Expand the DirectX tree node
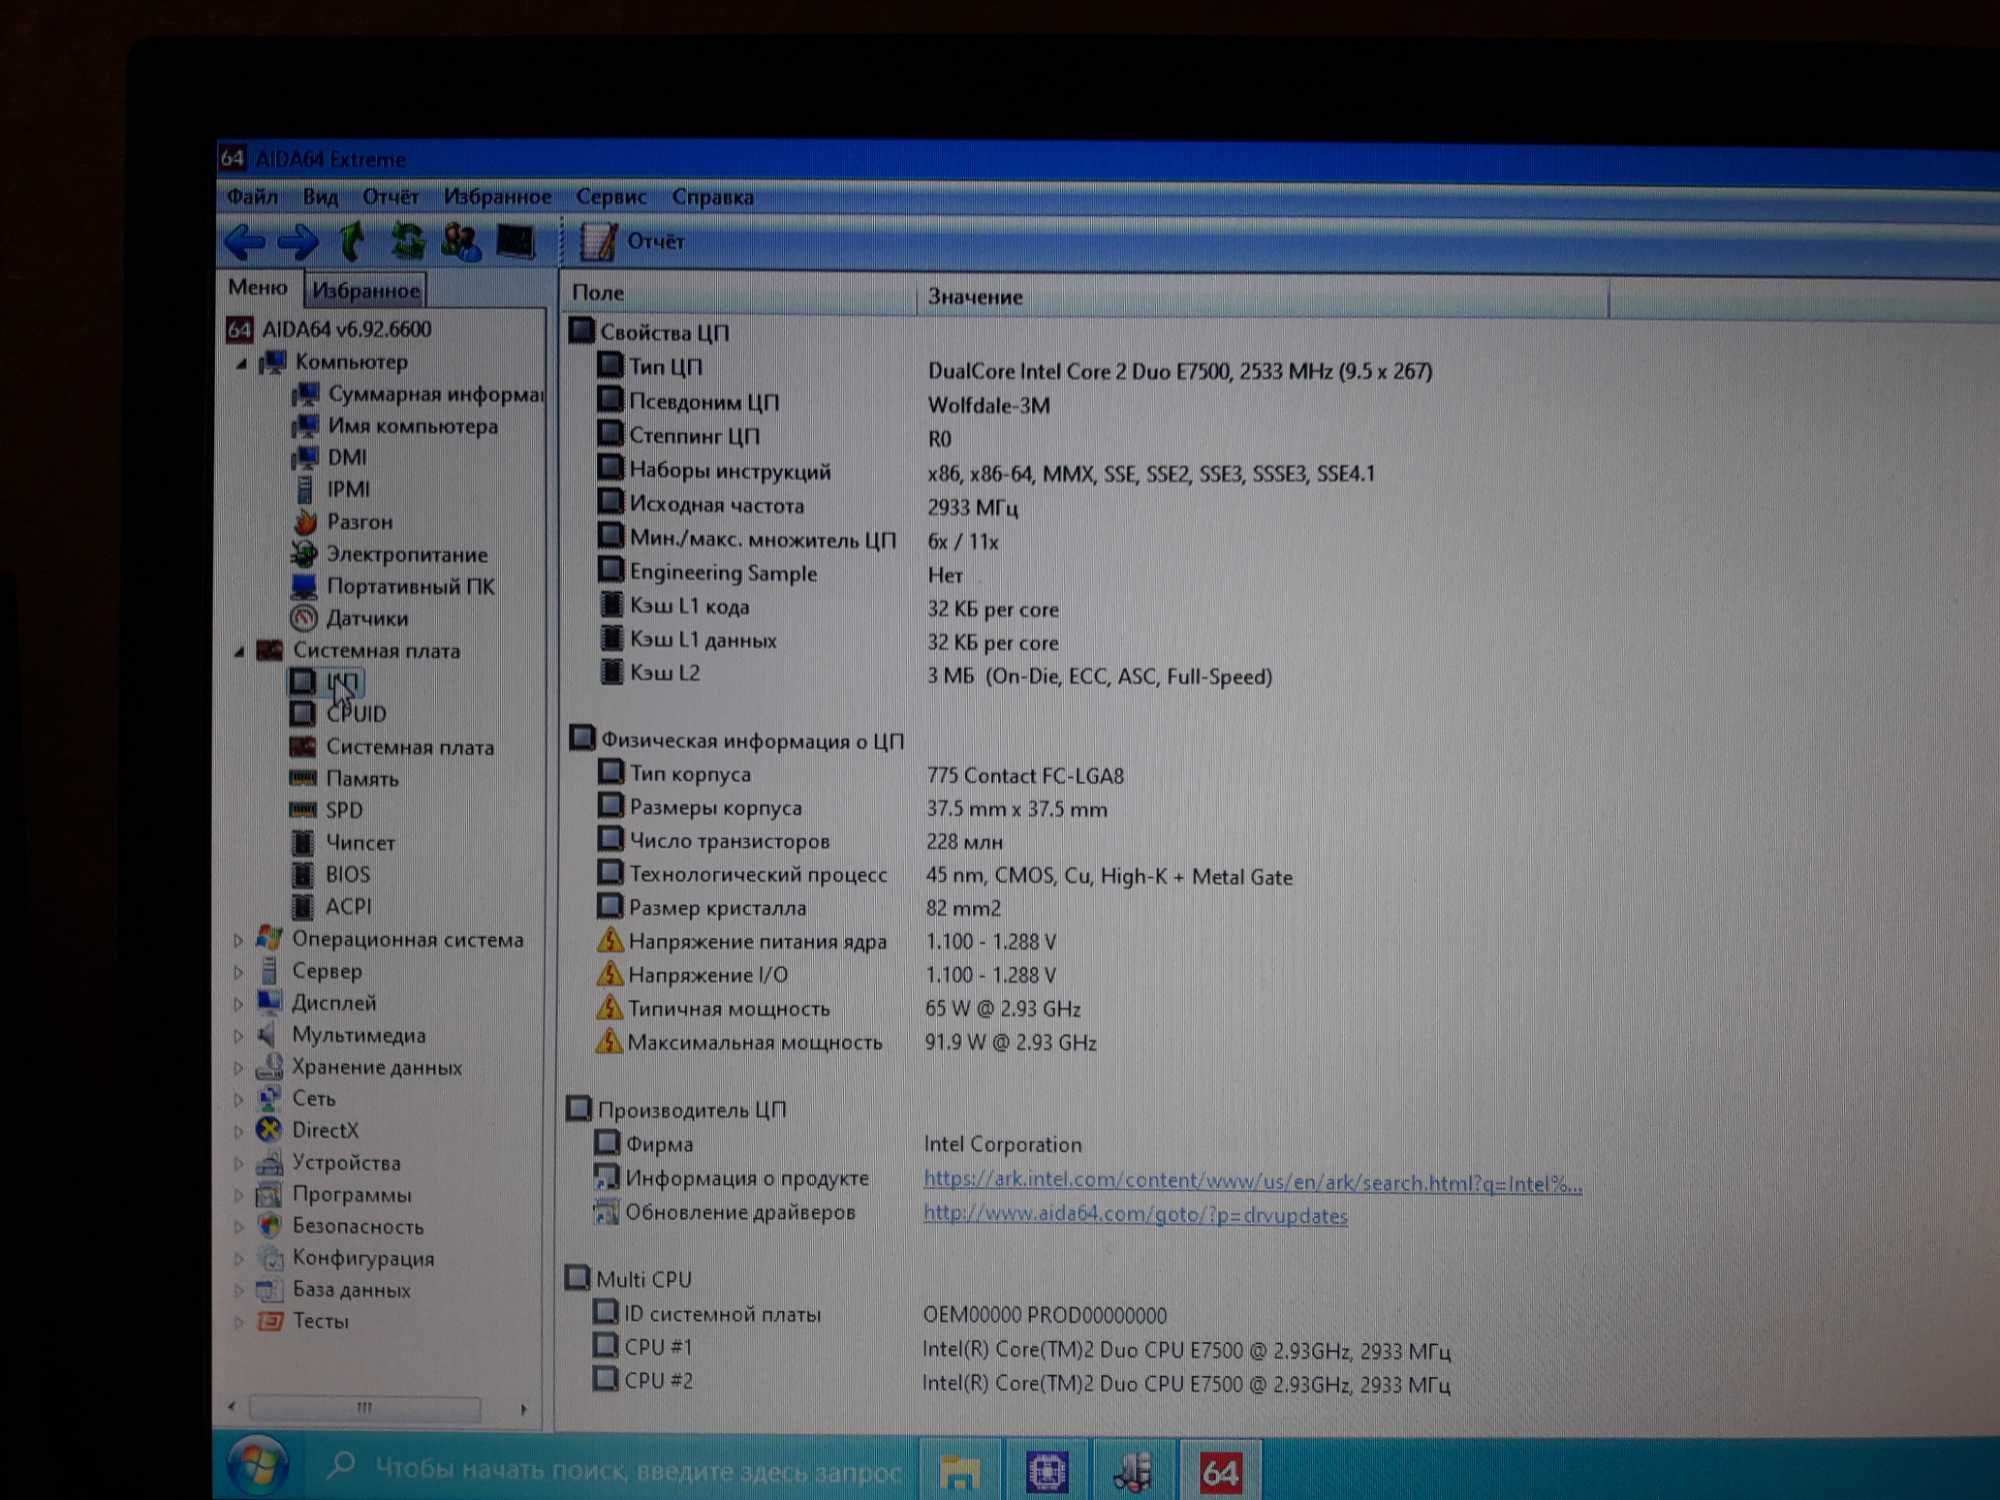The height and width of the screenshot is (1500, 2000). tap(238, 1131)
